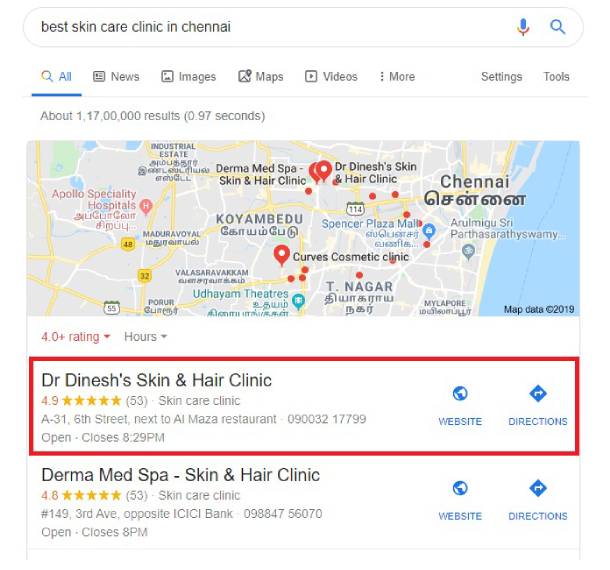This screenshot has width=610, height=570.
Task: Click Dr Dinesh's Skin & Hair map pin
Action: [x=323, y=171]
